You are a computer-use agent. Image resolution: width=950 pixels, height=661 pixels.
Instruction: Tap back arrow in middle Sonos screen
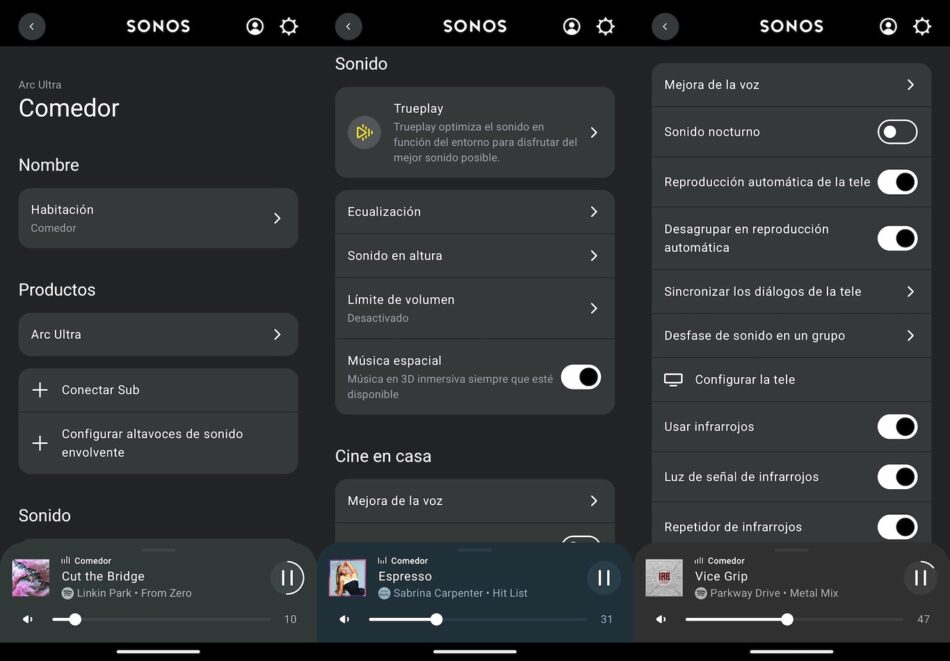click(348, 27)
